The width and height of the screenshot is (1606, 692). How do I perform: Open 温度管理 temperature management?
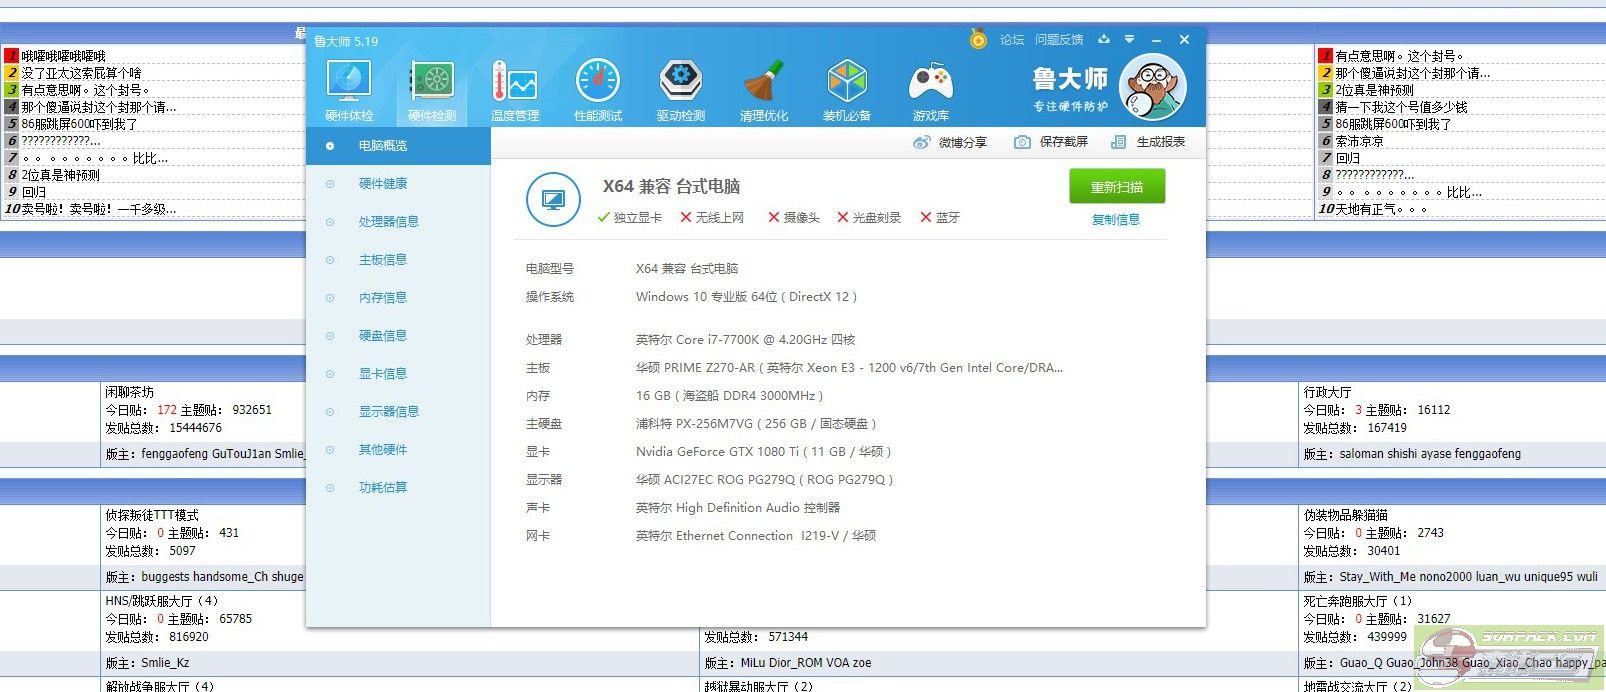tap(515, 91)
